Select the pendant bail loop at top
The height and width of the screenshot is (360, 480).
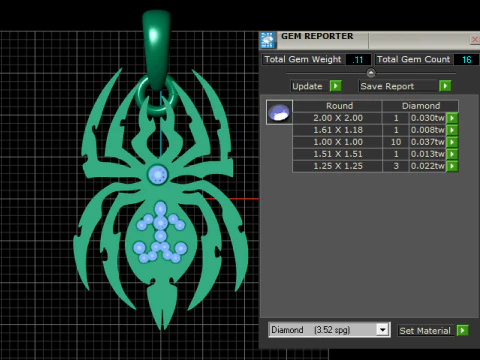(x=156, y=49)
